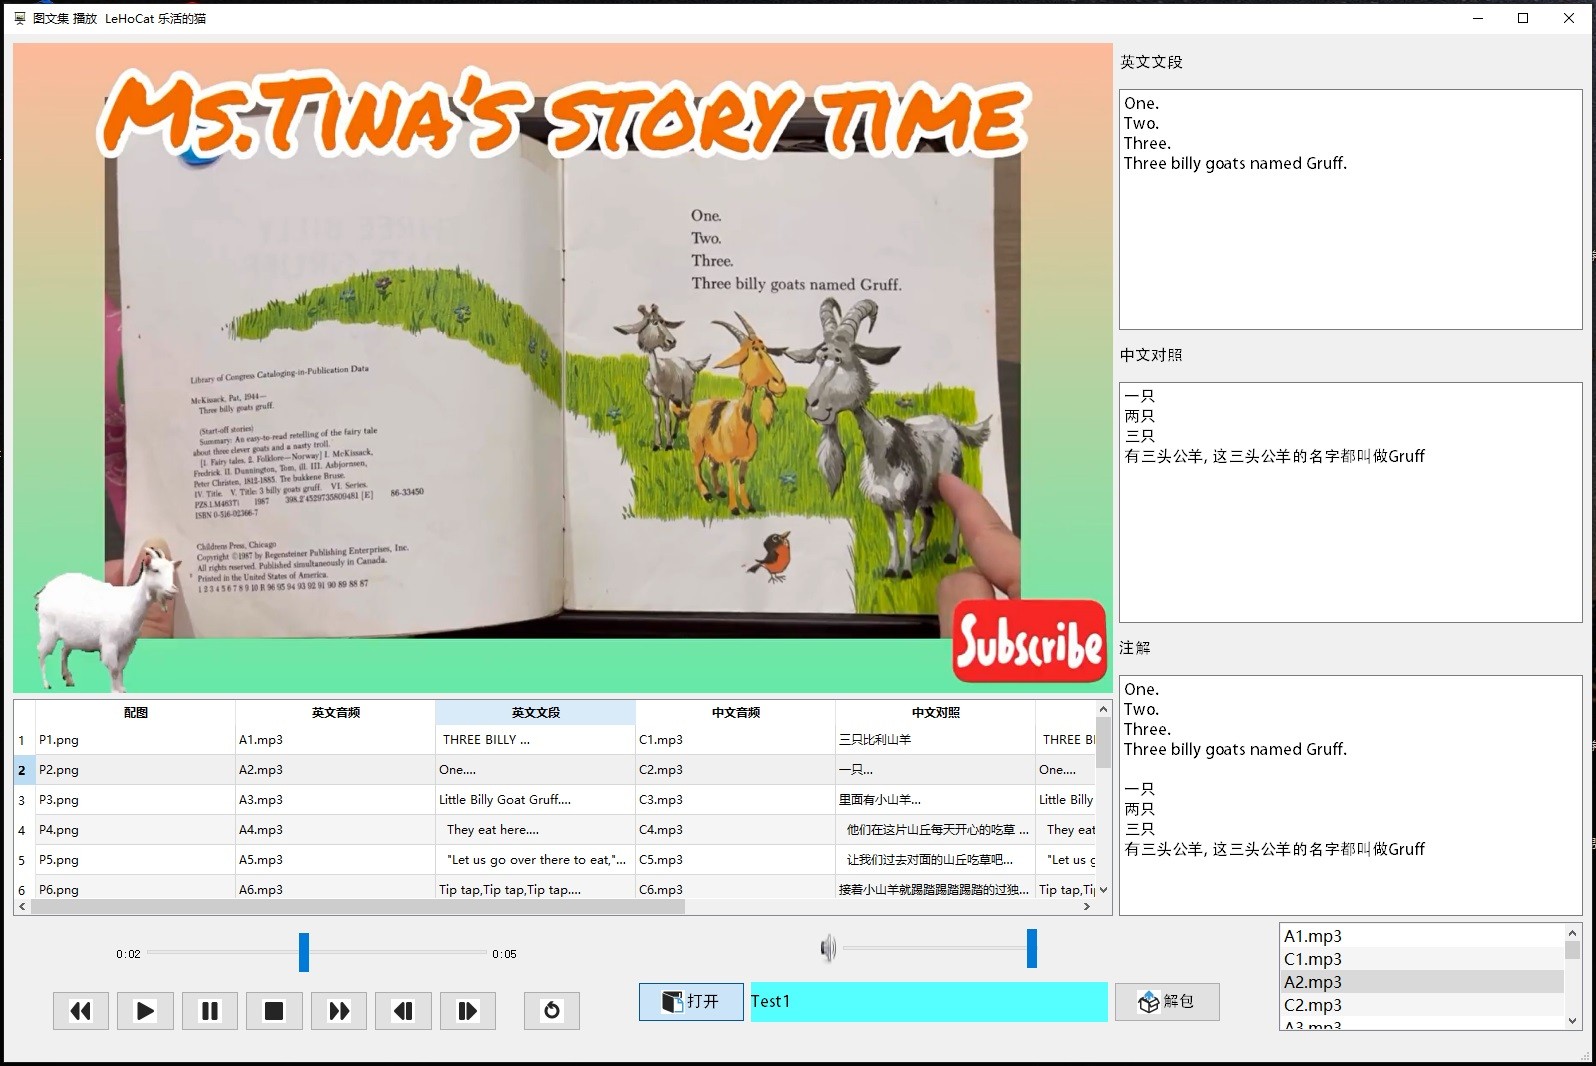This screenshot has height=1066, width=1596.
Task: Select row header 1 in table
Action: pyautogui.click(x=24, y=740)
